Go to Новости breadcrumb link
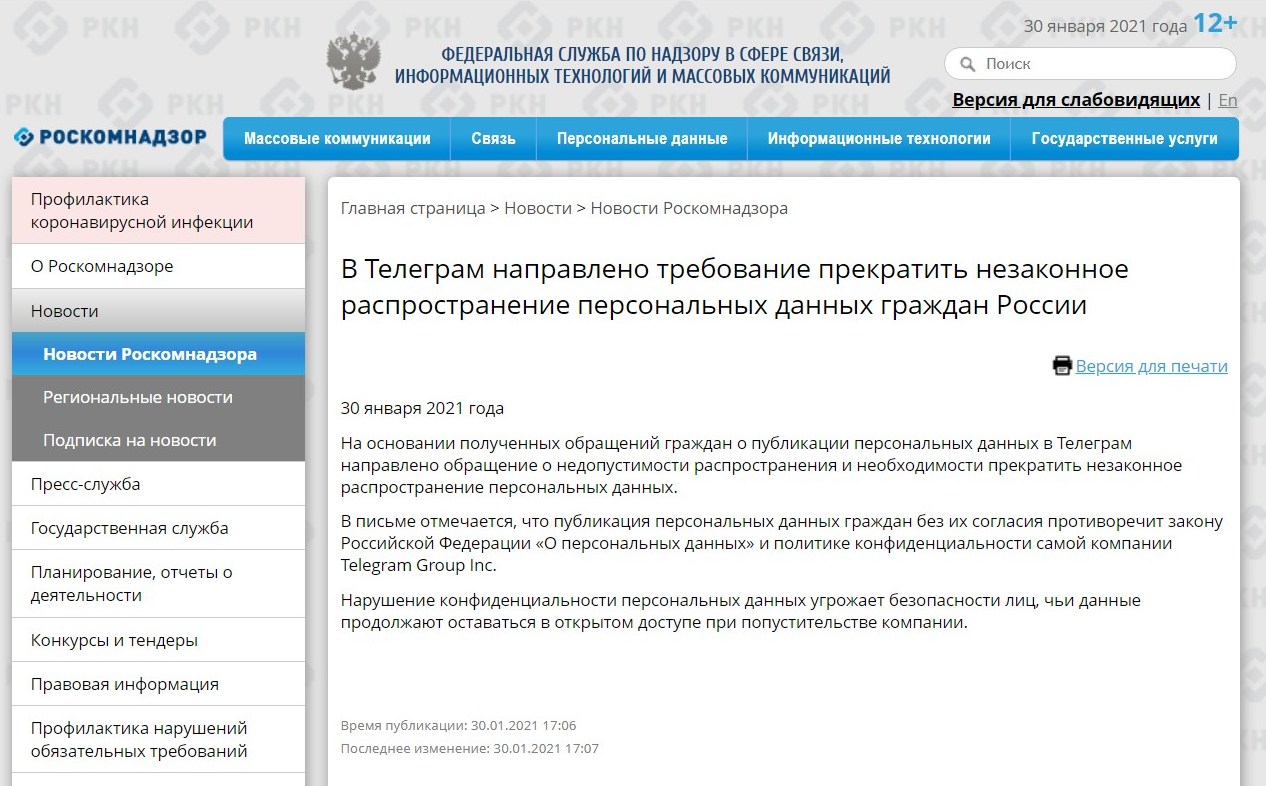 538,208
